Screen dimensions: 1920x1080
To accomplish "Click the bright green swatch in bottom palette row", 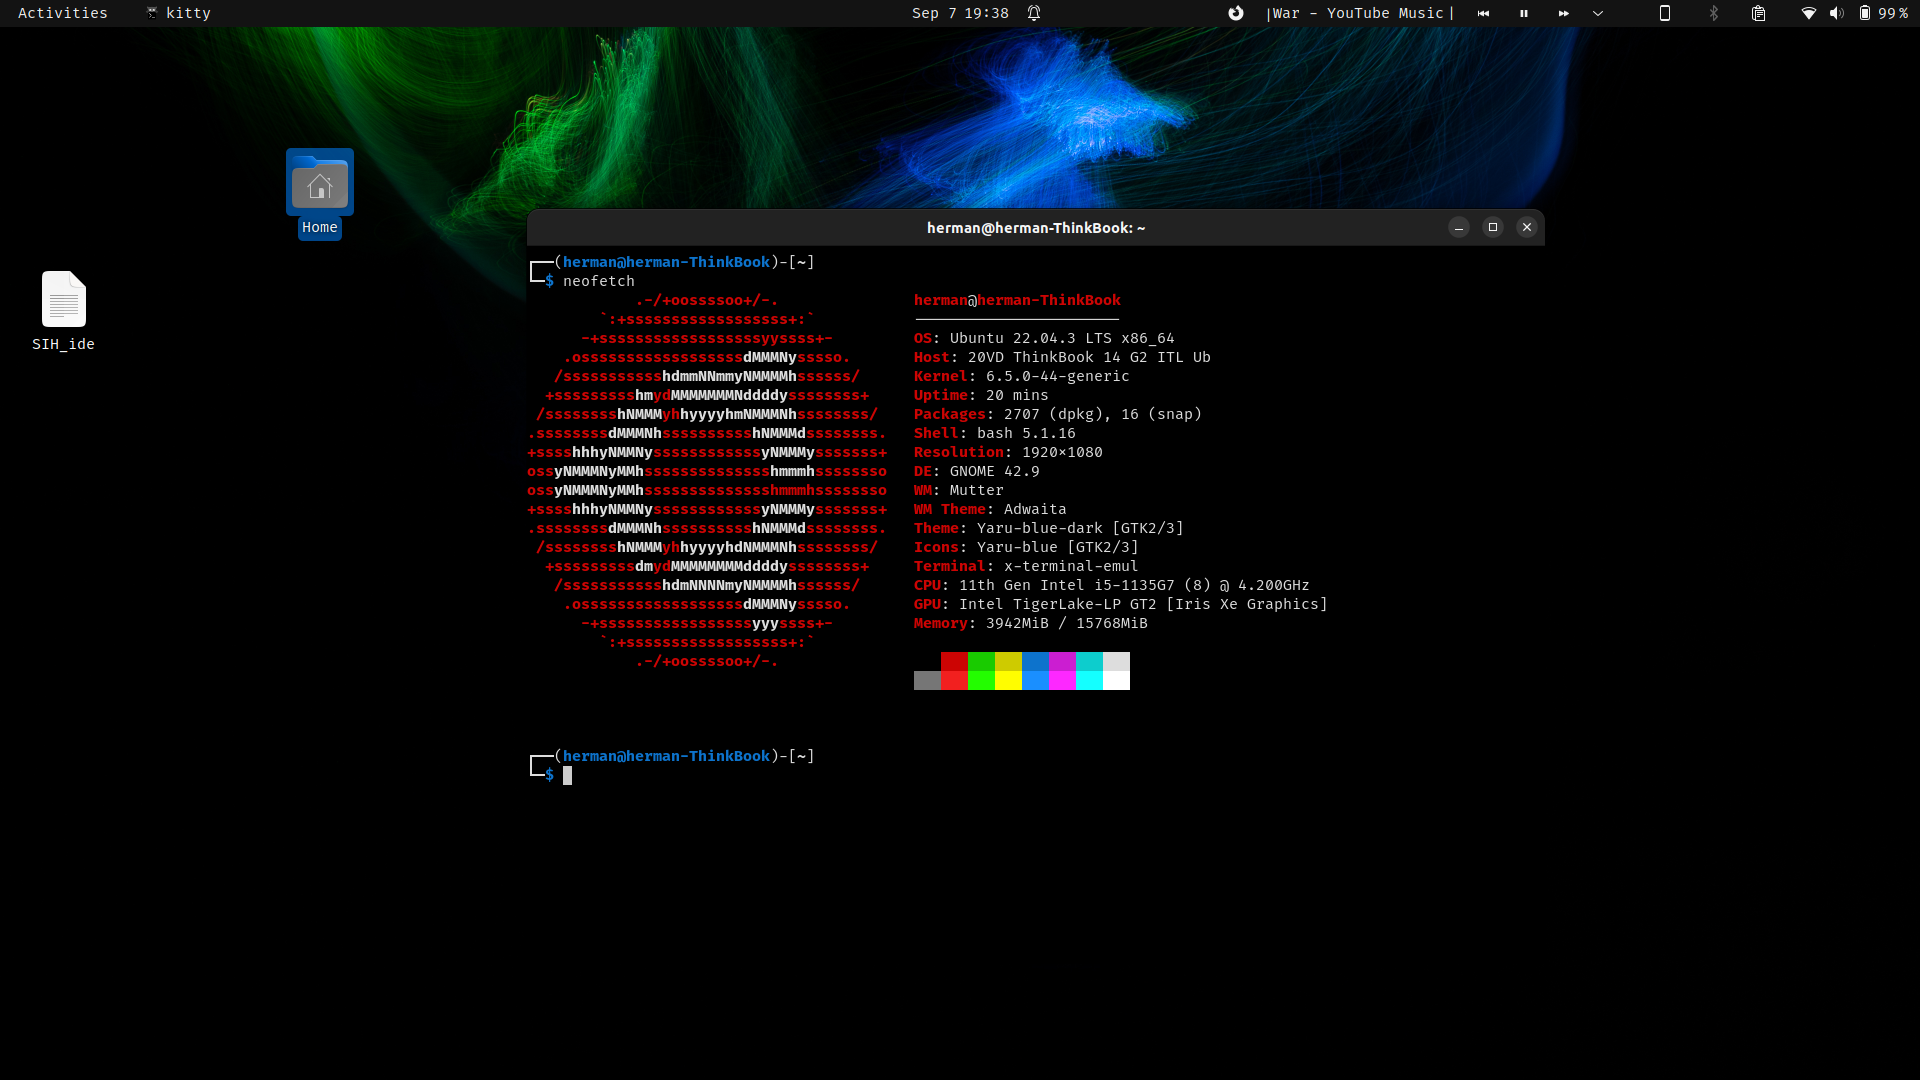I will 981,680.
